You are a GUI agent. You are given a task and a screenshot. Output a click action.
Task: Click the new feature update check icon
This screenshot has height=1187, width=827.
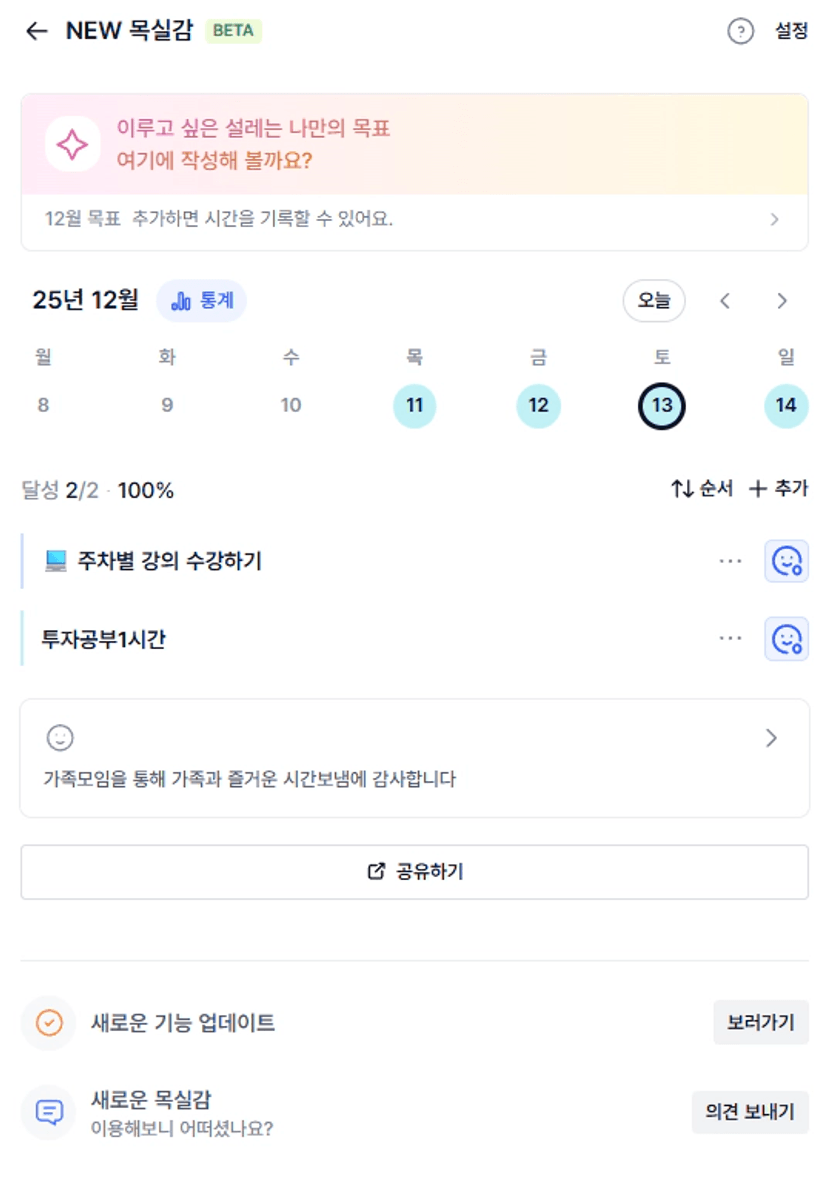[x=49, y=1023]
